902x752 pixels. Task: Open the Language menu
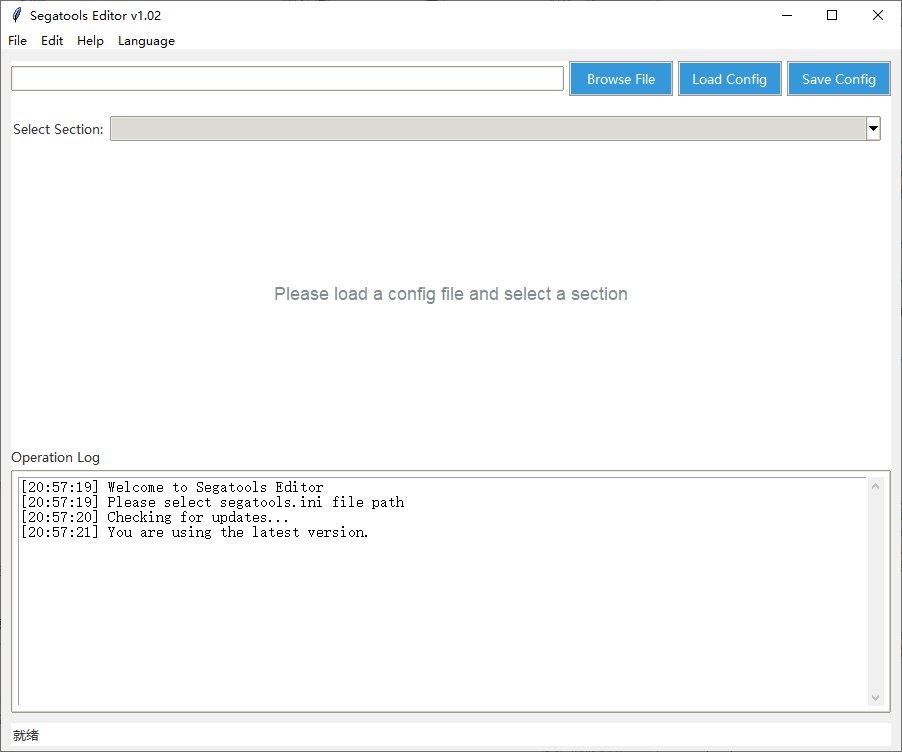[146, 41]
